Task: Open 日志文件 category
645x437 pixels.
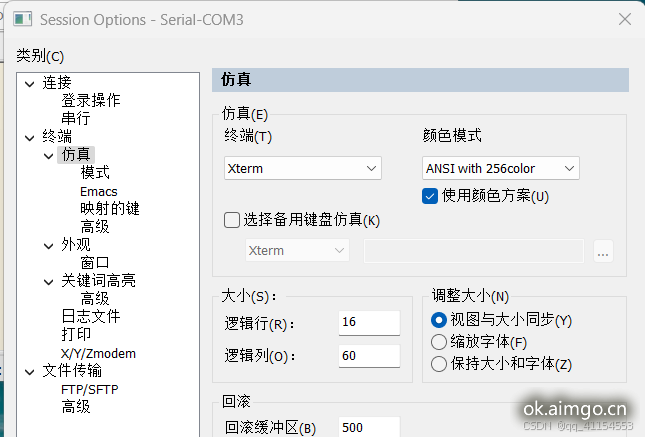Action: (90, 316)
